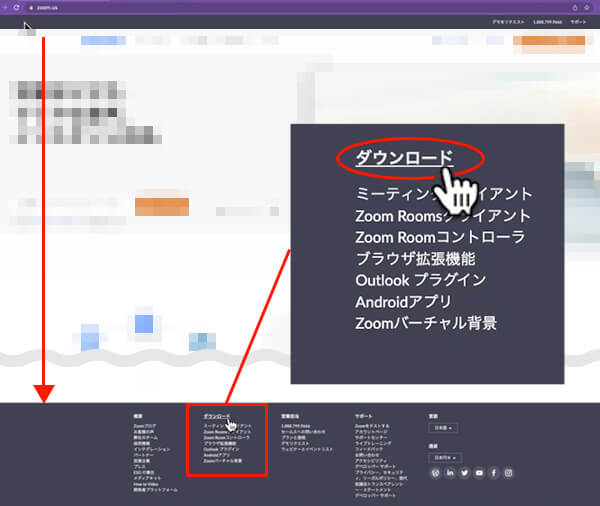Open the blog icon in the footer social row
This screenshot has width=600, height=506.
point(435,473)
